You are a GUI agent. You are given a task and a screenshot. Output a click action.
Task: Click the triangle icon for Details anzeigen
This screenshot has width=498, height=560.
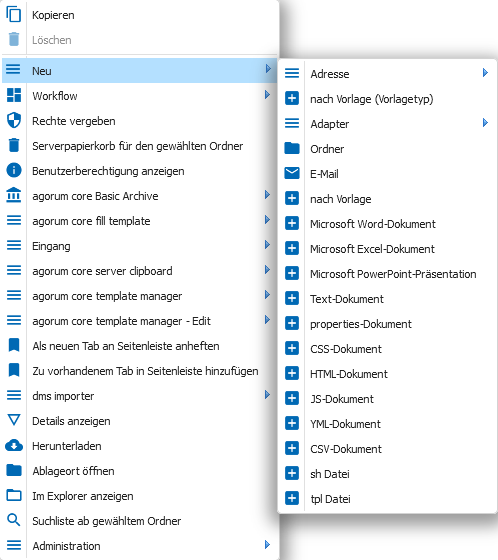(x=14, y=420)
